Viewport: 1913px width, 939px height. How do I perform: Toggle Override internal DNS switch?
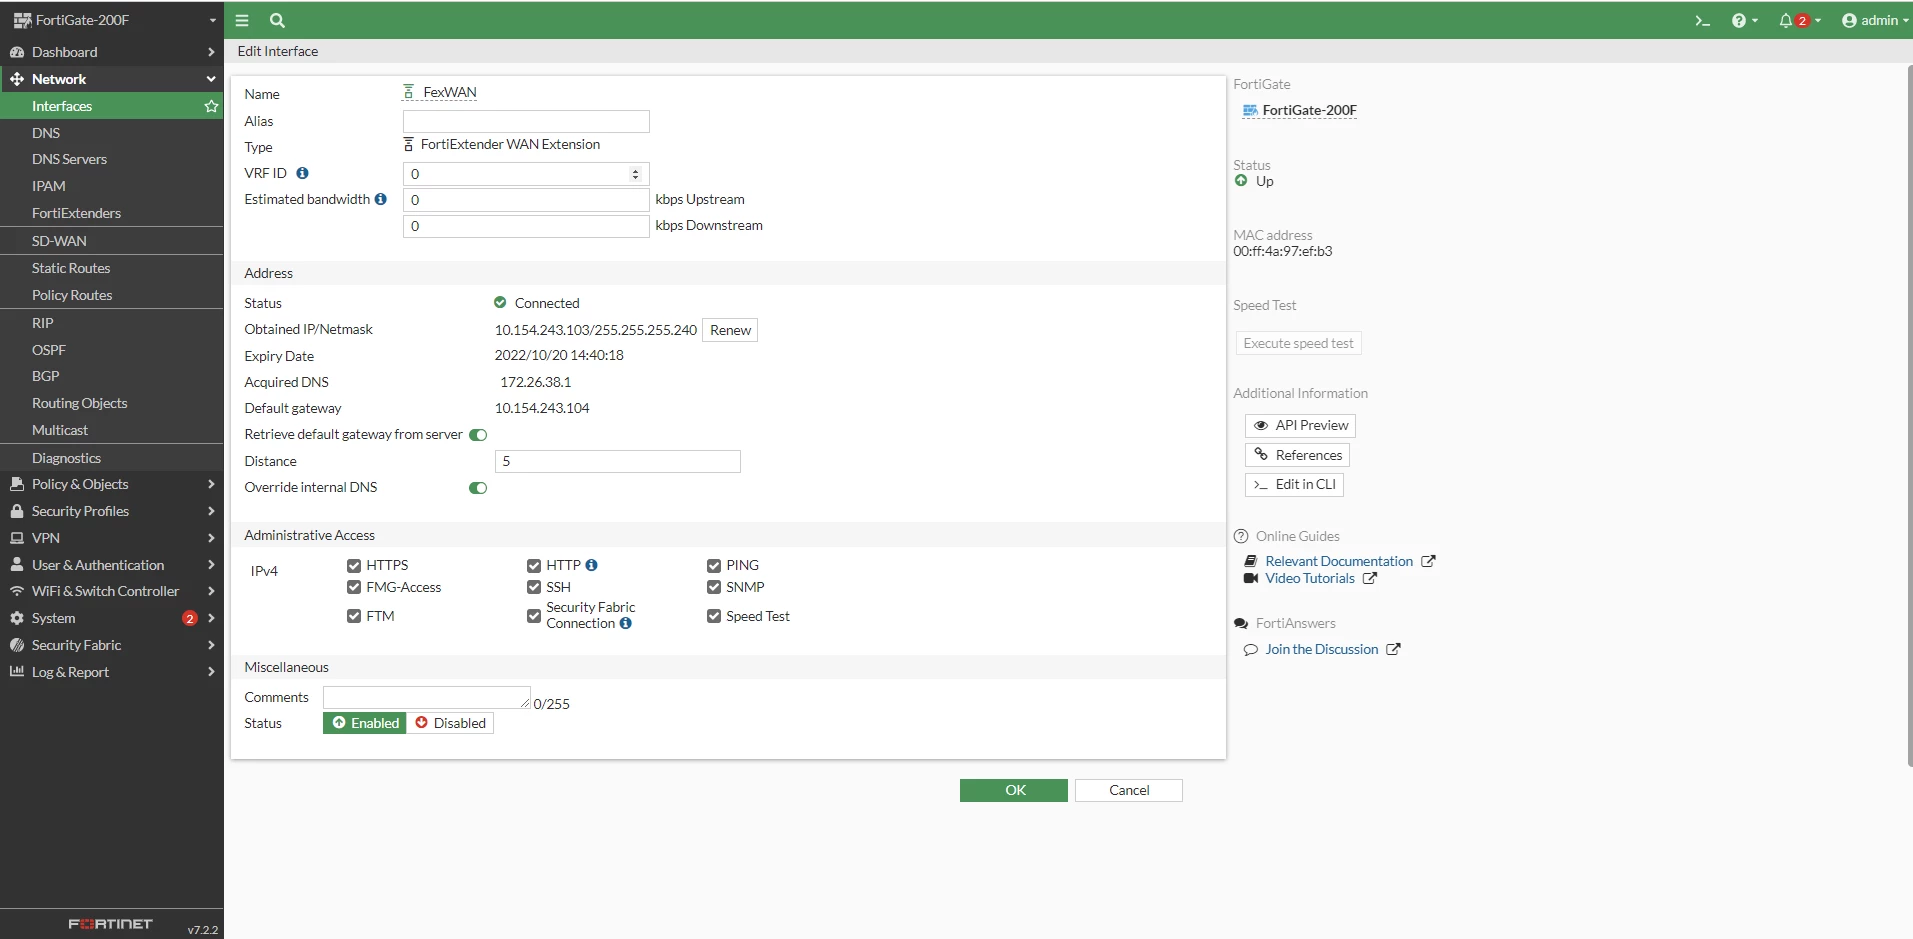coord(478,488)
